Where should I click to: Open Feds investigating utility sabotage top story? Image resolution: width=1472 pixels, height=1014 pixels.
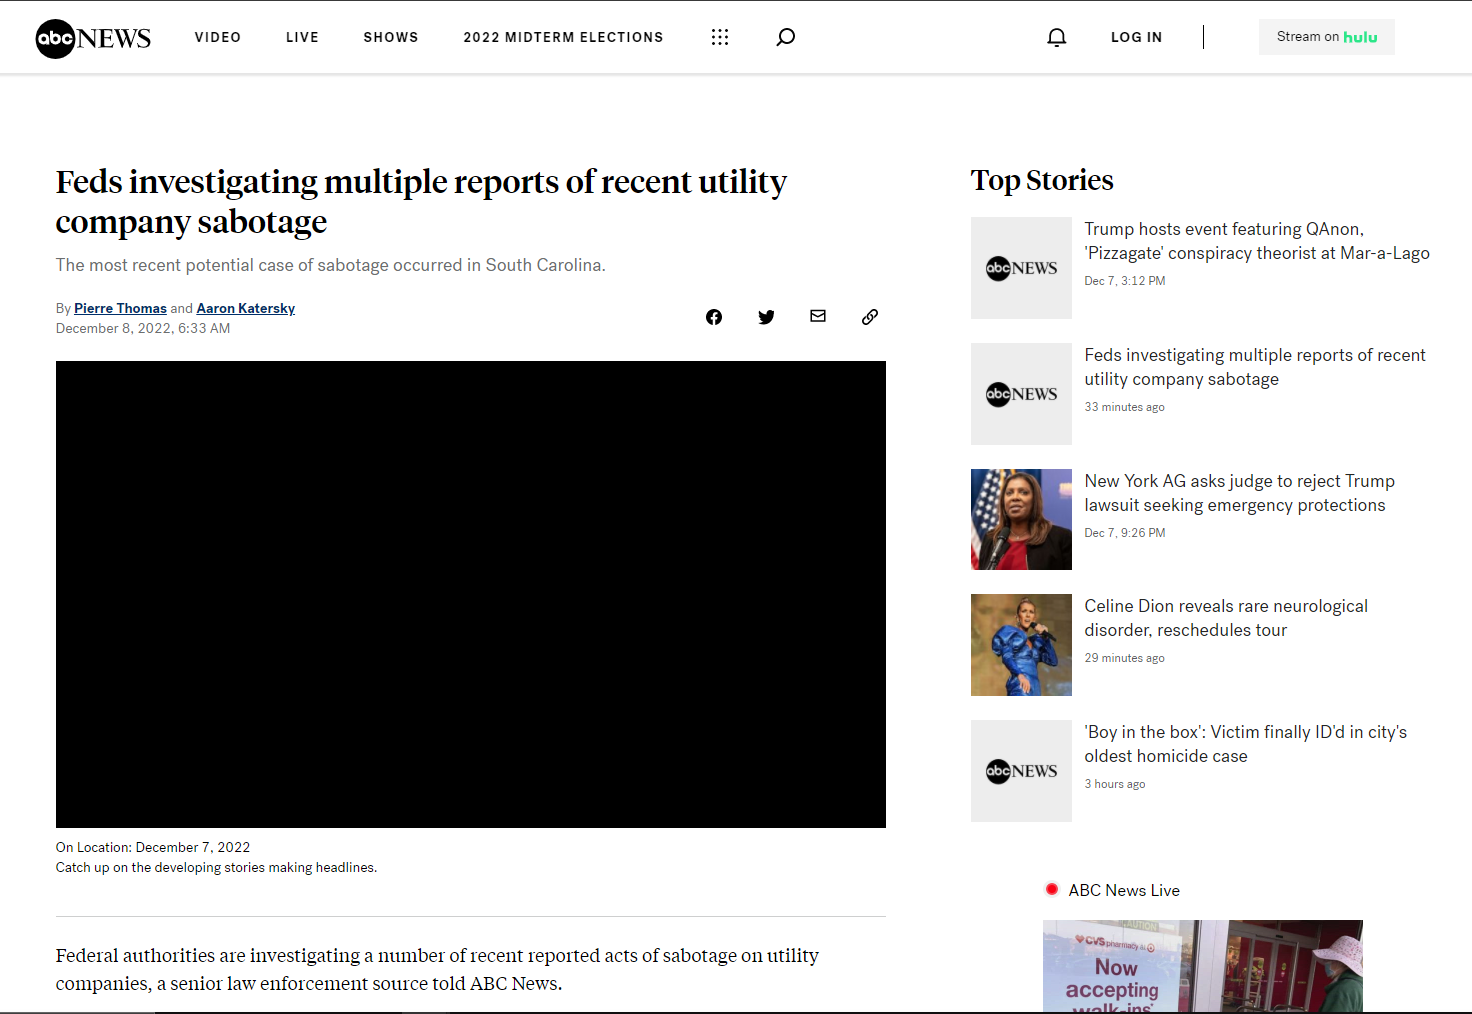click(x=1255, y=367)
